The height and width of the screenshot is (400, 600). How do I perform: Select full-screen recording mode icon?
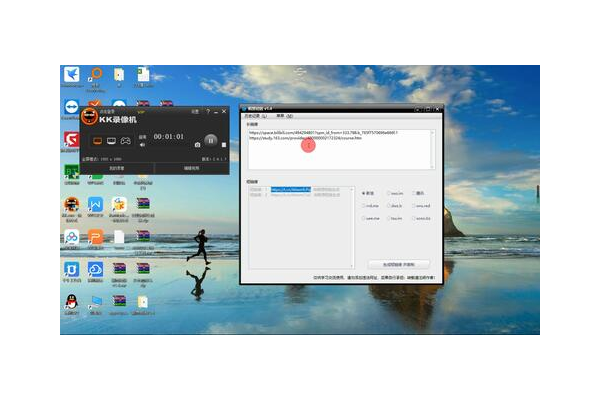click(x=98, y=141)
